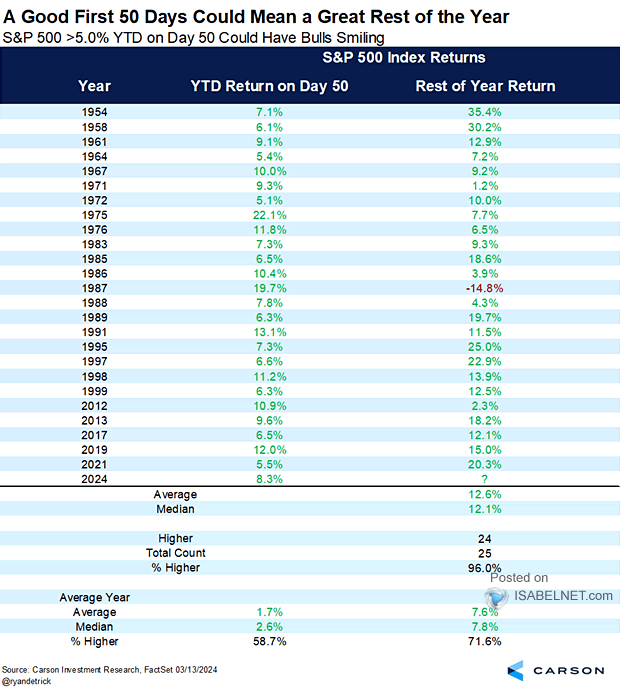Click the 9.6% YTD value for 2013
620x700 pixels.
point(269,421)
